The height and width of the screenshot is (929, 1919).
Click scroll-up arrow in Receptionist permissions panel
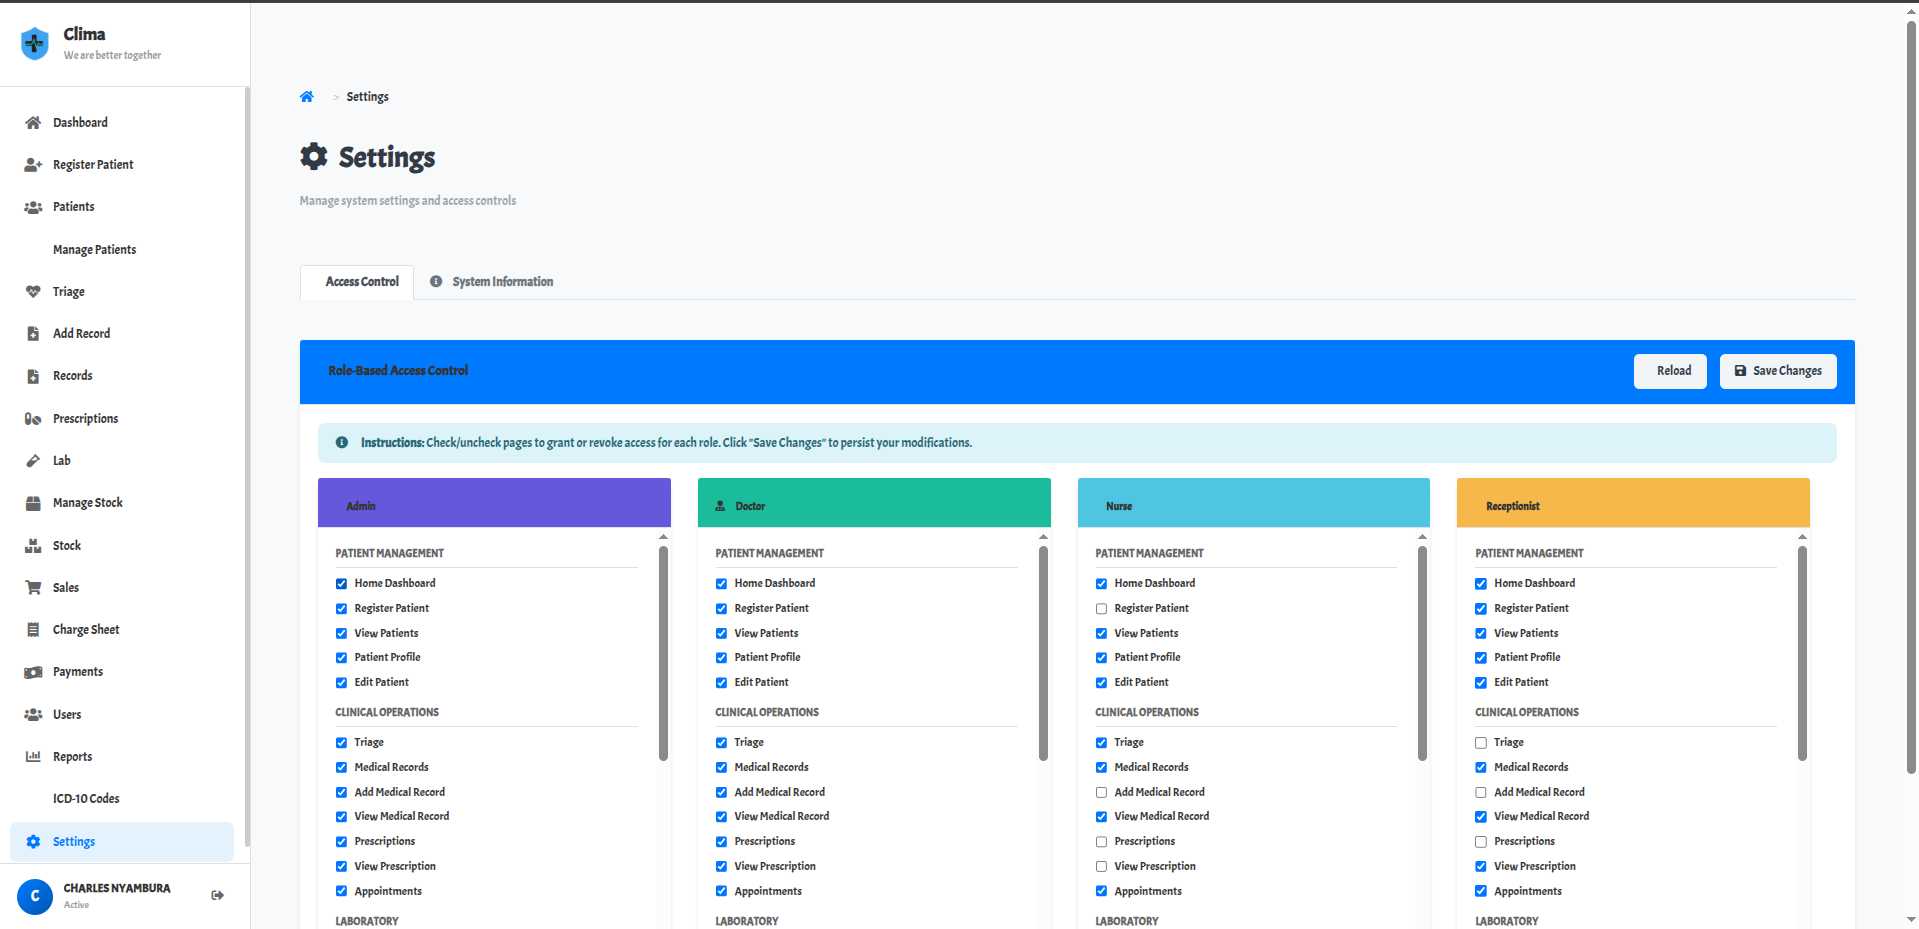[1802, 537]
